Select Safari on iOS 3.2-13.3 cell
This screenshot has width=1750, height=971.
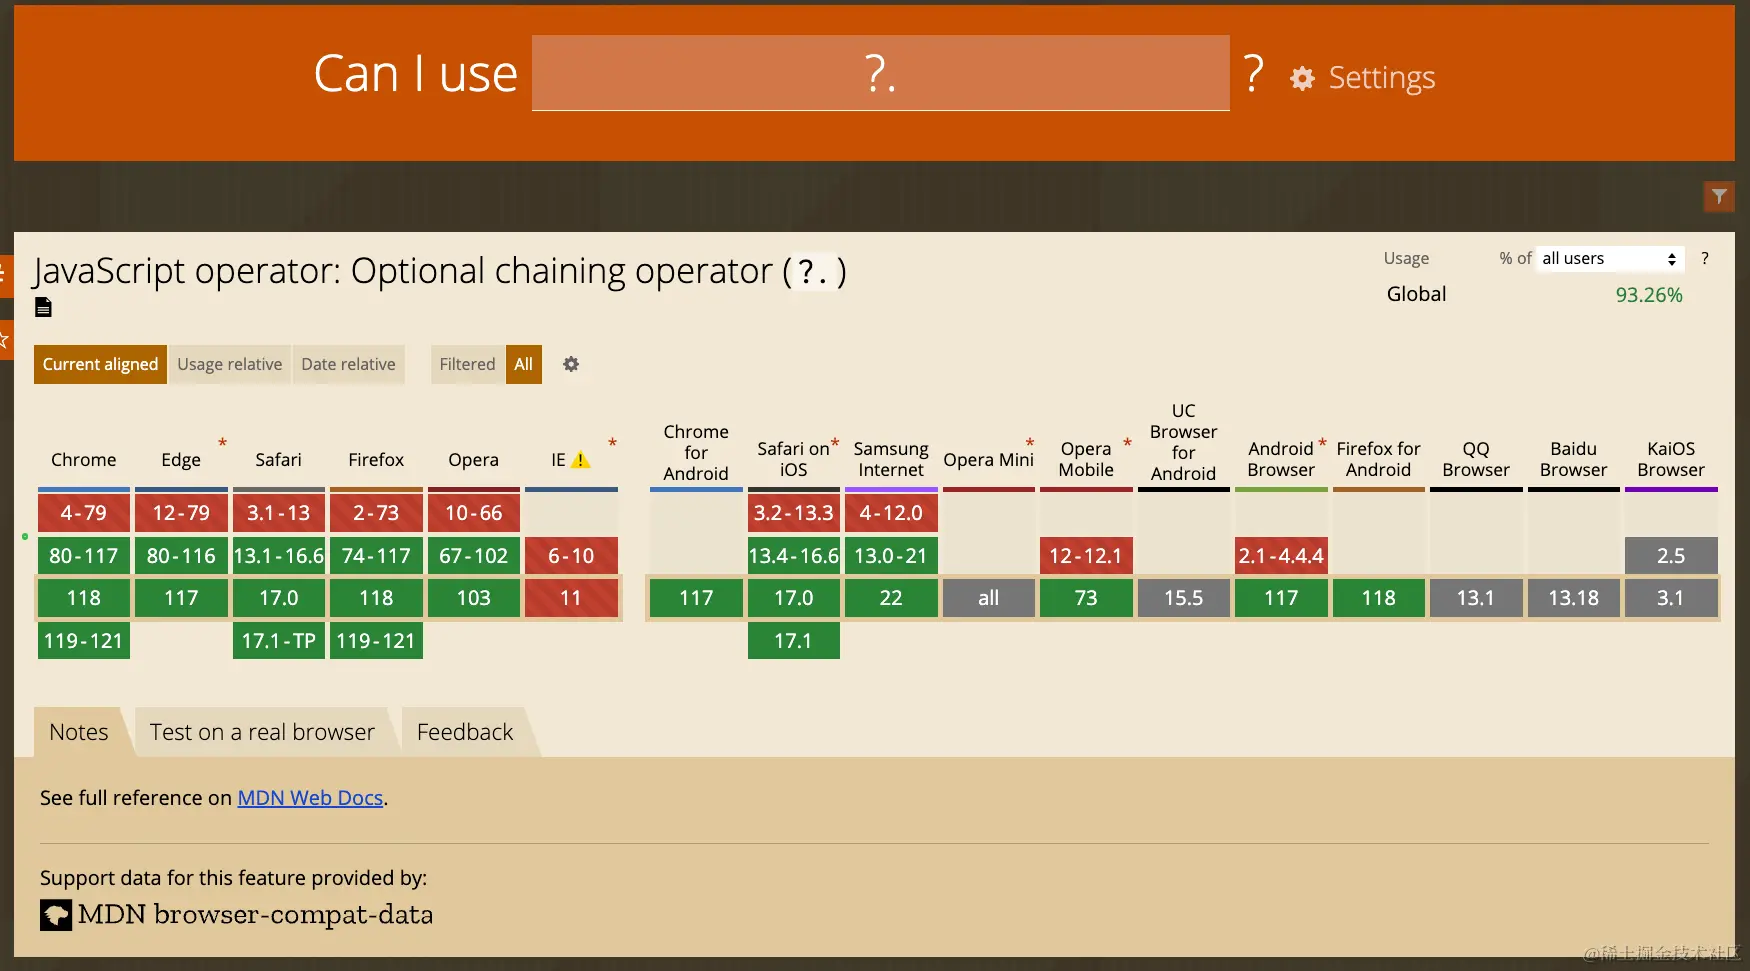794,513
